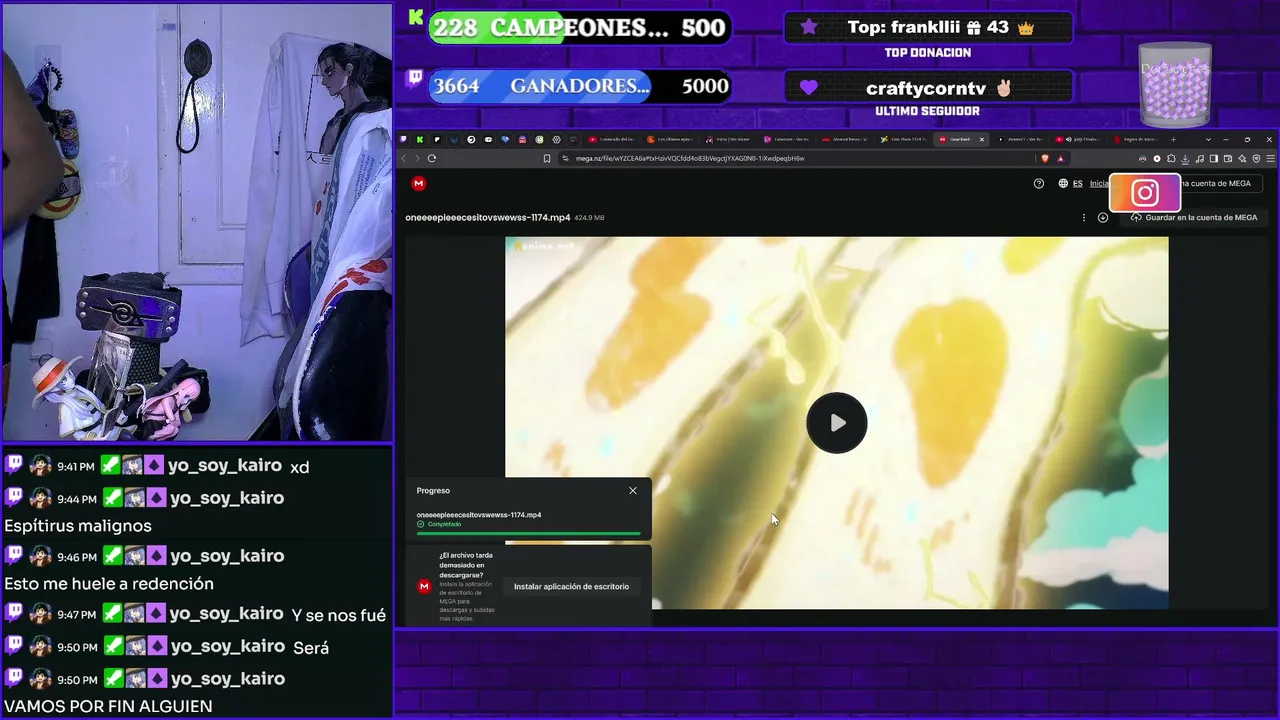The image size is (1280, 720).
Task: Click the pinned Twitch tab icon
Action: (403, 139)
